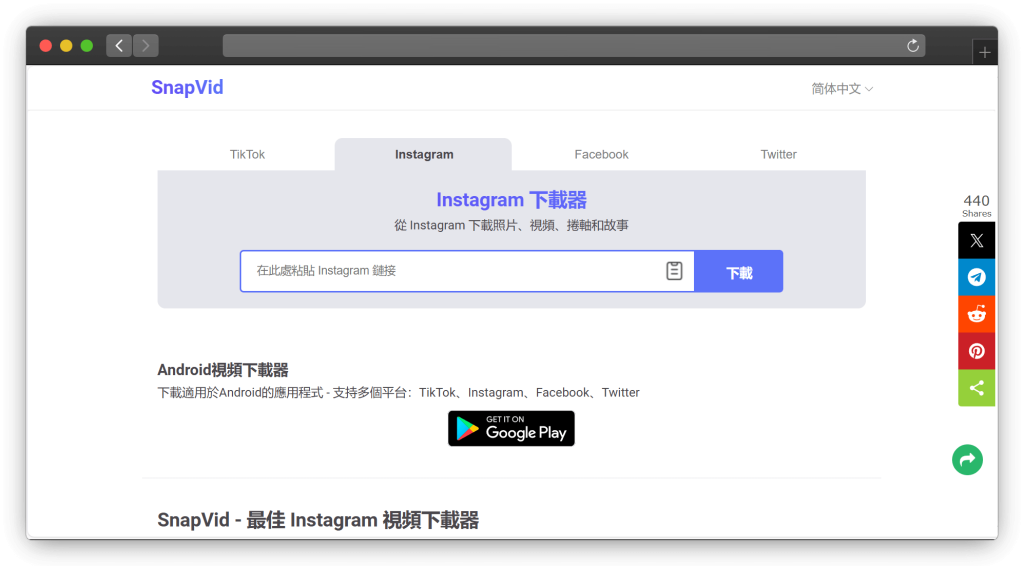Screen dimensions: 1024x566
Task: Open the green more-share options icon
Action: [976, 388]
